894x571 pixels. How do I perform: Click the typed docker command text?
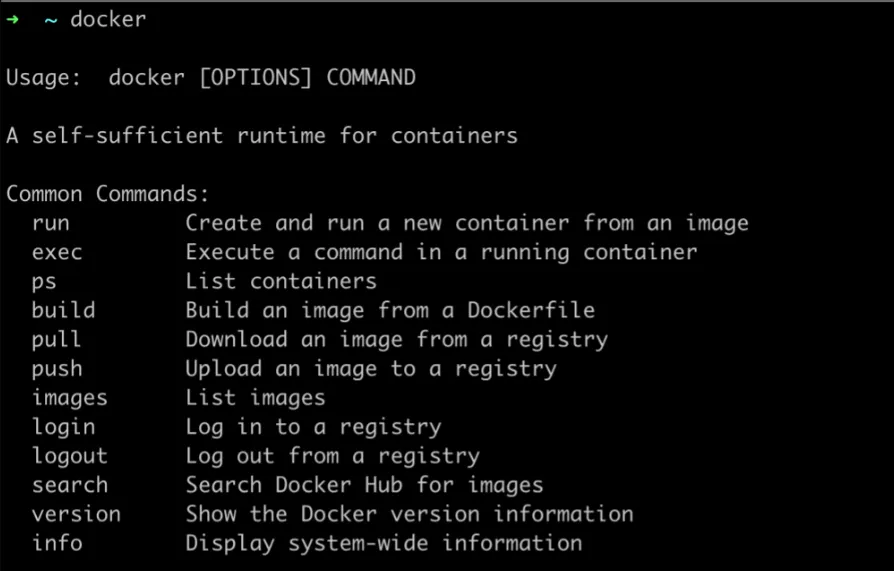[x=108, y=20]
